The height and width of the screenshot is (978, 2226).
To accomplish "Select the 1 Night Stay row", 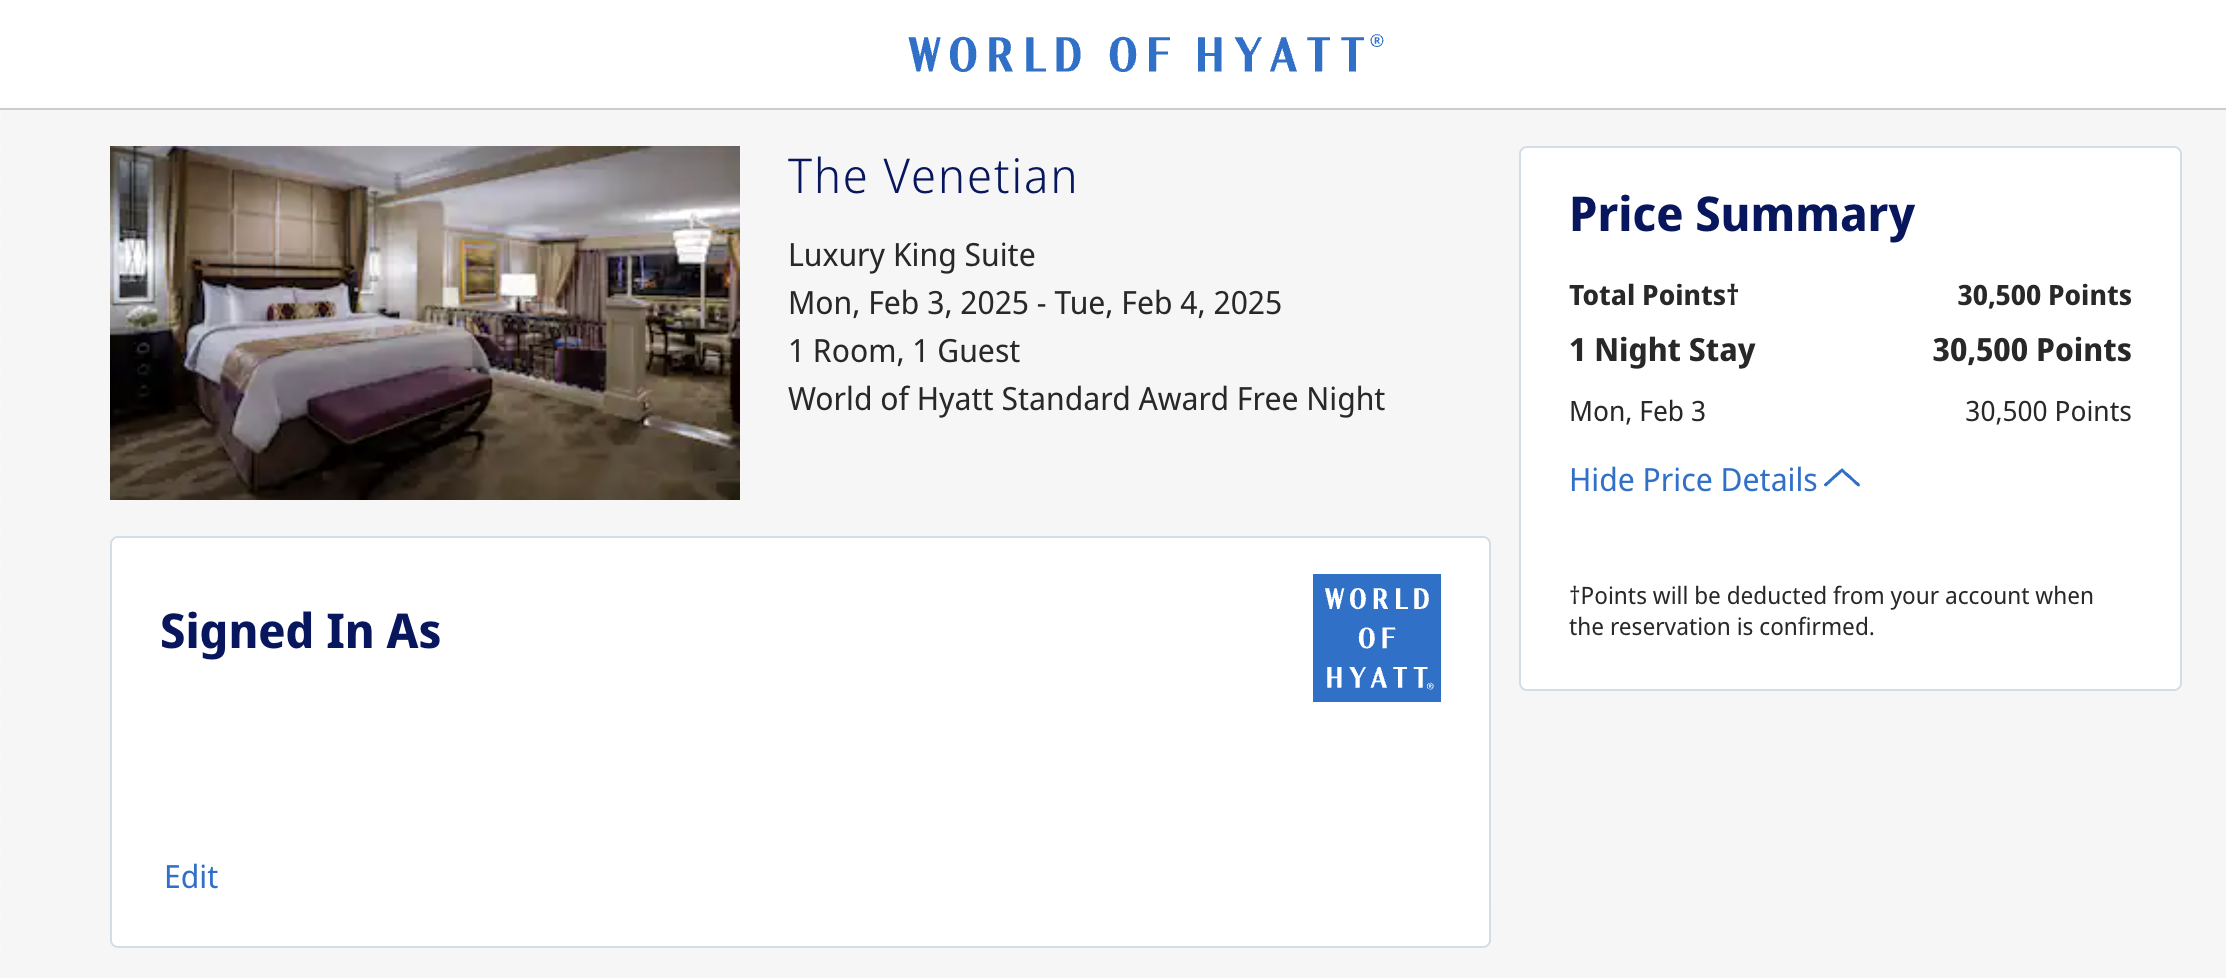I will [x=1661, y=350].
